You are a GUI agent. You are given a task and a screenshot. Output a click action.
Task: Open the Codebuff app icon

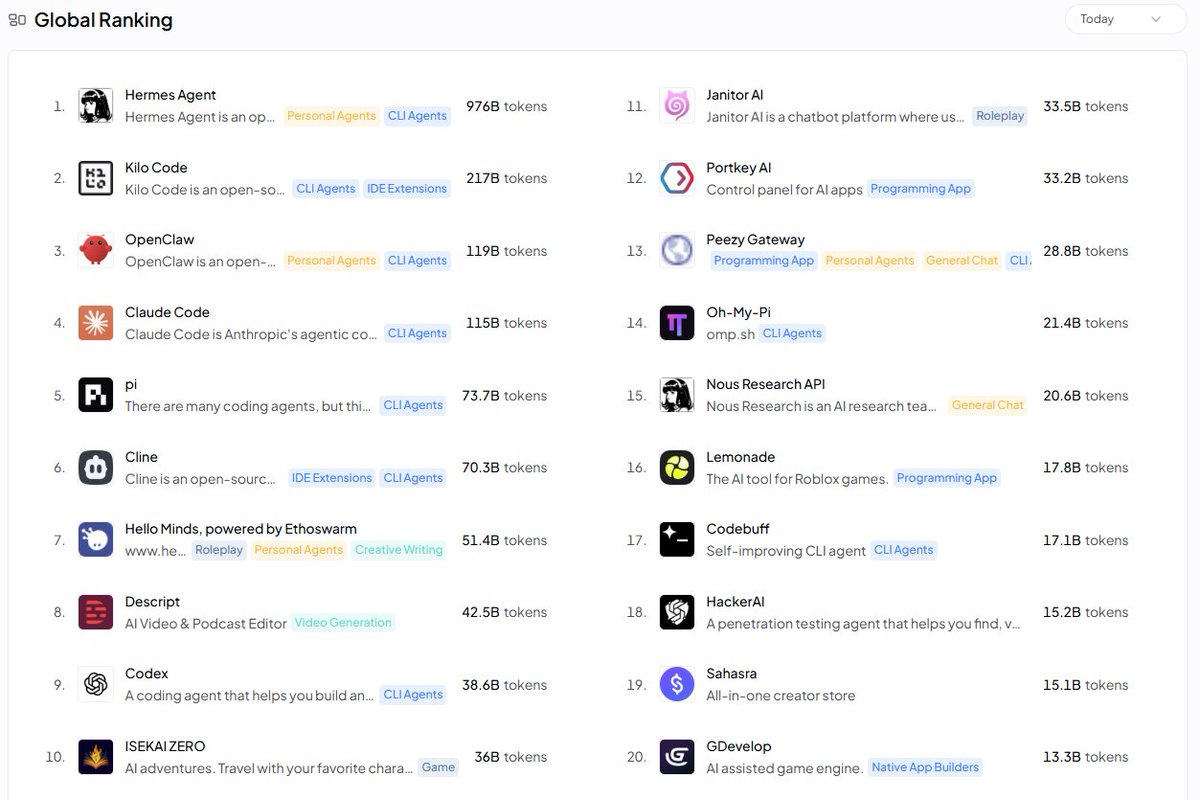tap(677, 540)
